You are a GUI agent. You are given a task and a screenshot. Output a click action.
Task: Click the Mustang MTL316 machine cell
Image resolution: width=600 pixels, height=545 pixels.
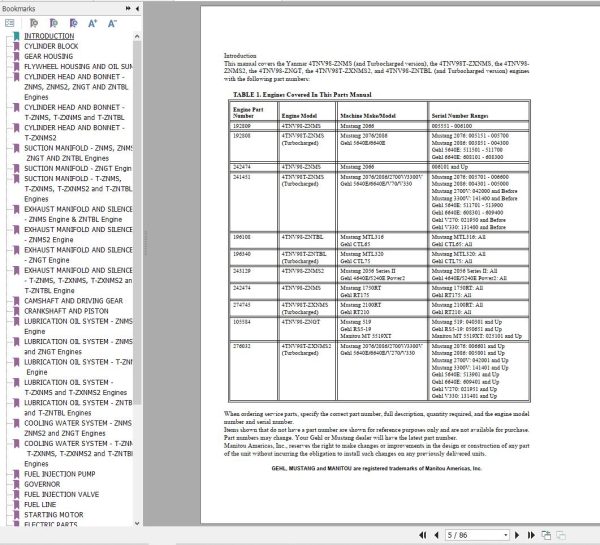coord(362,237)
